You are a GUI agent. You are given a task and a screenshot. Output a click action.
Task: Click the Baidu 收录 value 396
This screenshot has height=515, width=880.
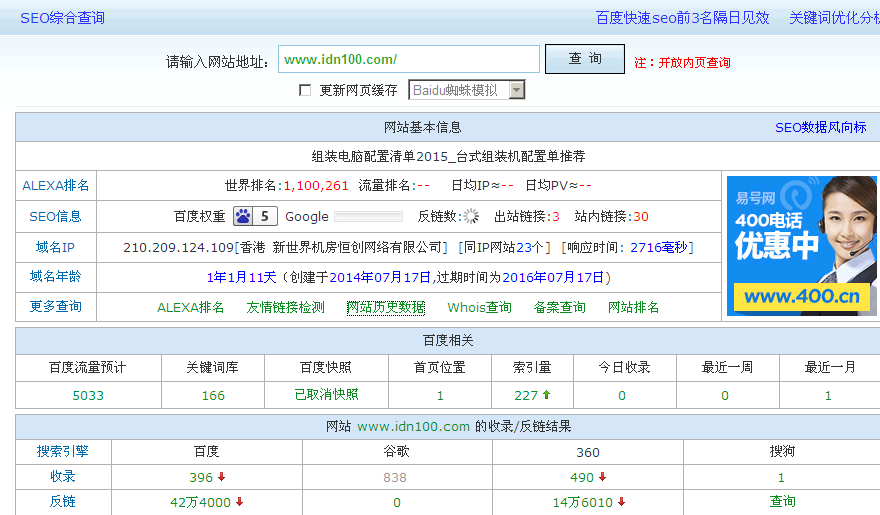click(201, 477)
